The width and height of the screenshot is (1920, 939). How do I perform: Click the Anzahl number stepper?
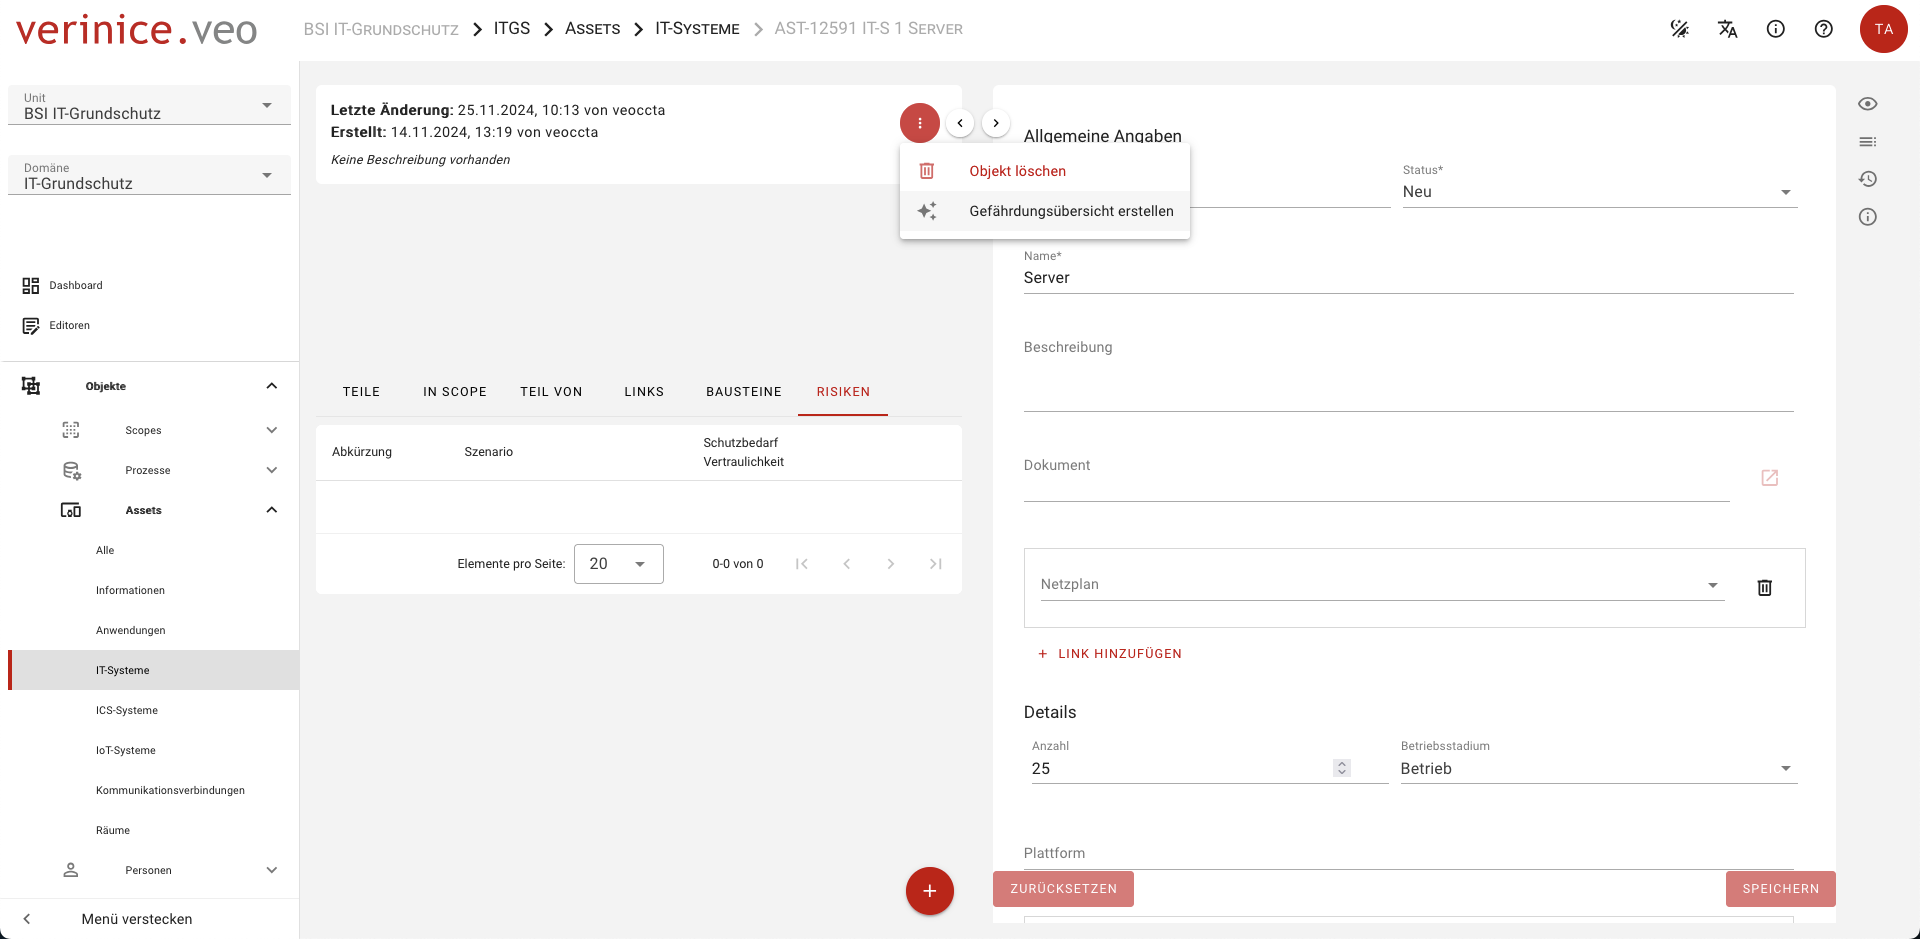1342,768
